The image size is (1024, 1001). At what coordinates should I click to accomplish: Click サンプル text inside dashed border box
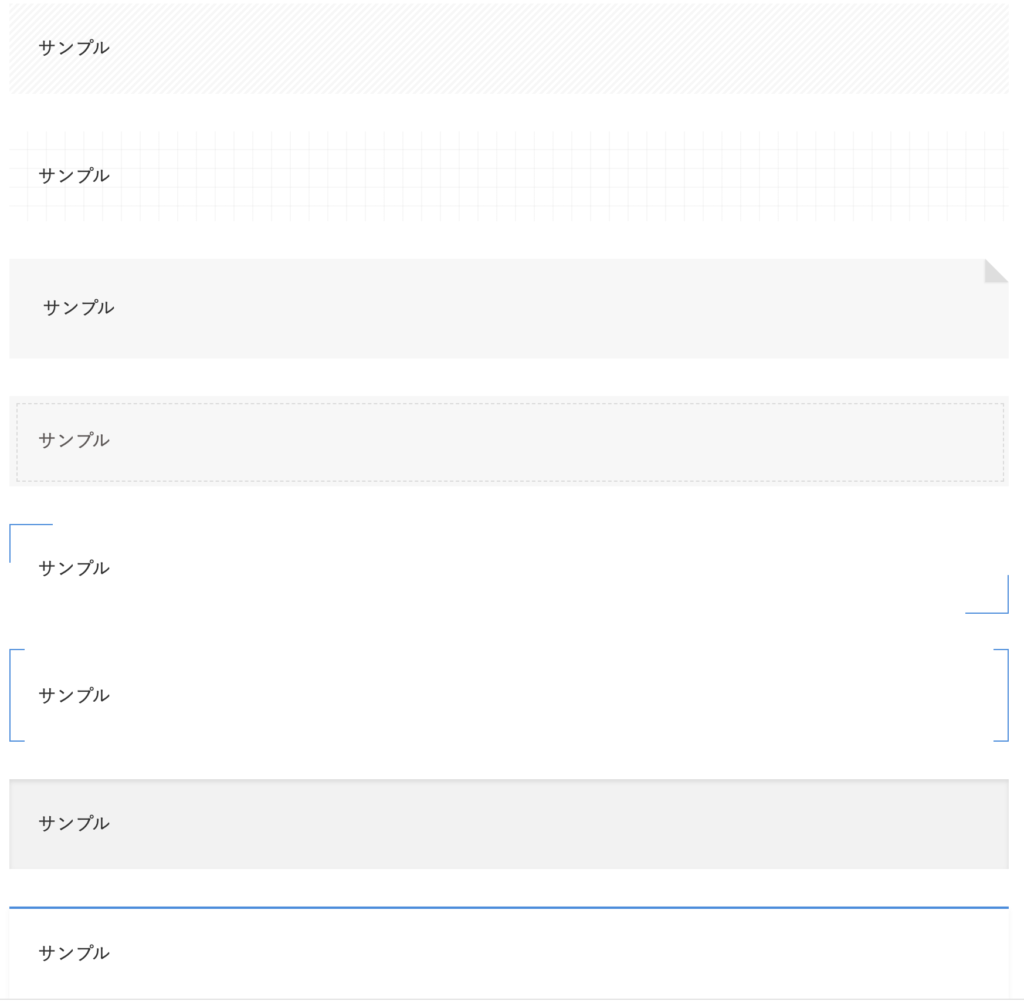tap(74, 440)
